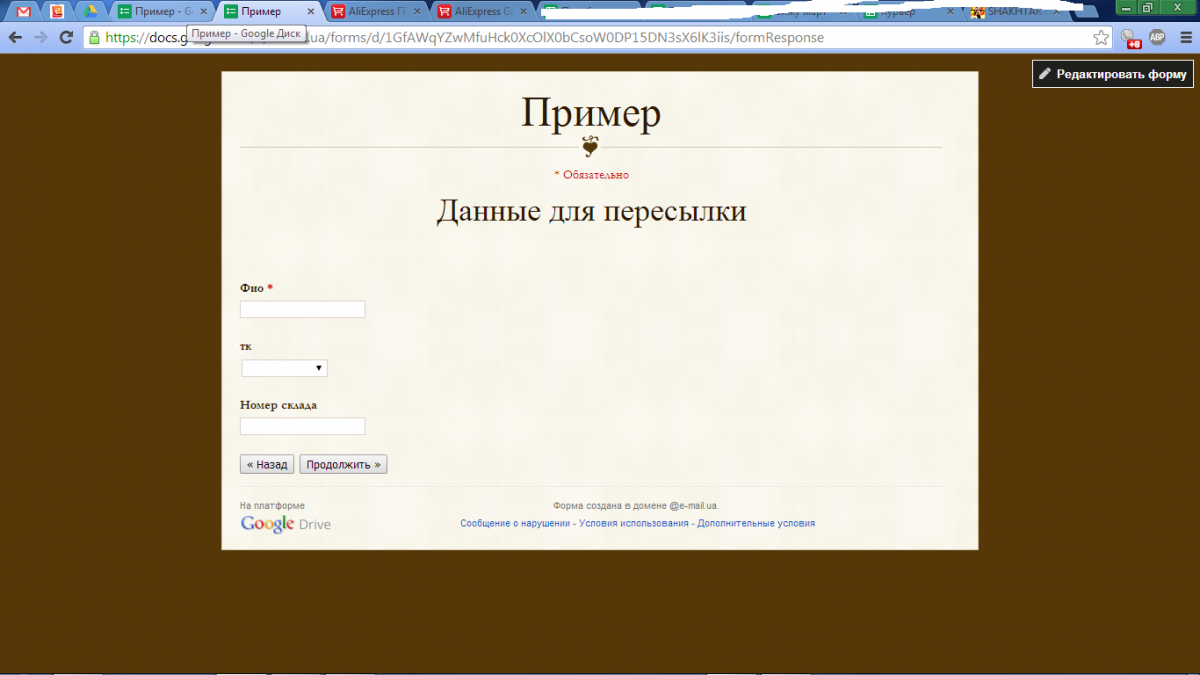Open the pinned orange tab next to Gmail

click(57, 12)
